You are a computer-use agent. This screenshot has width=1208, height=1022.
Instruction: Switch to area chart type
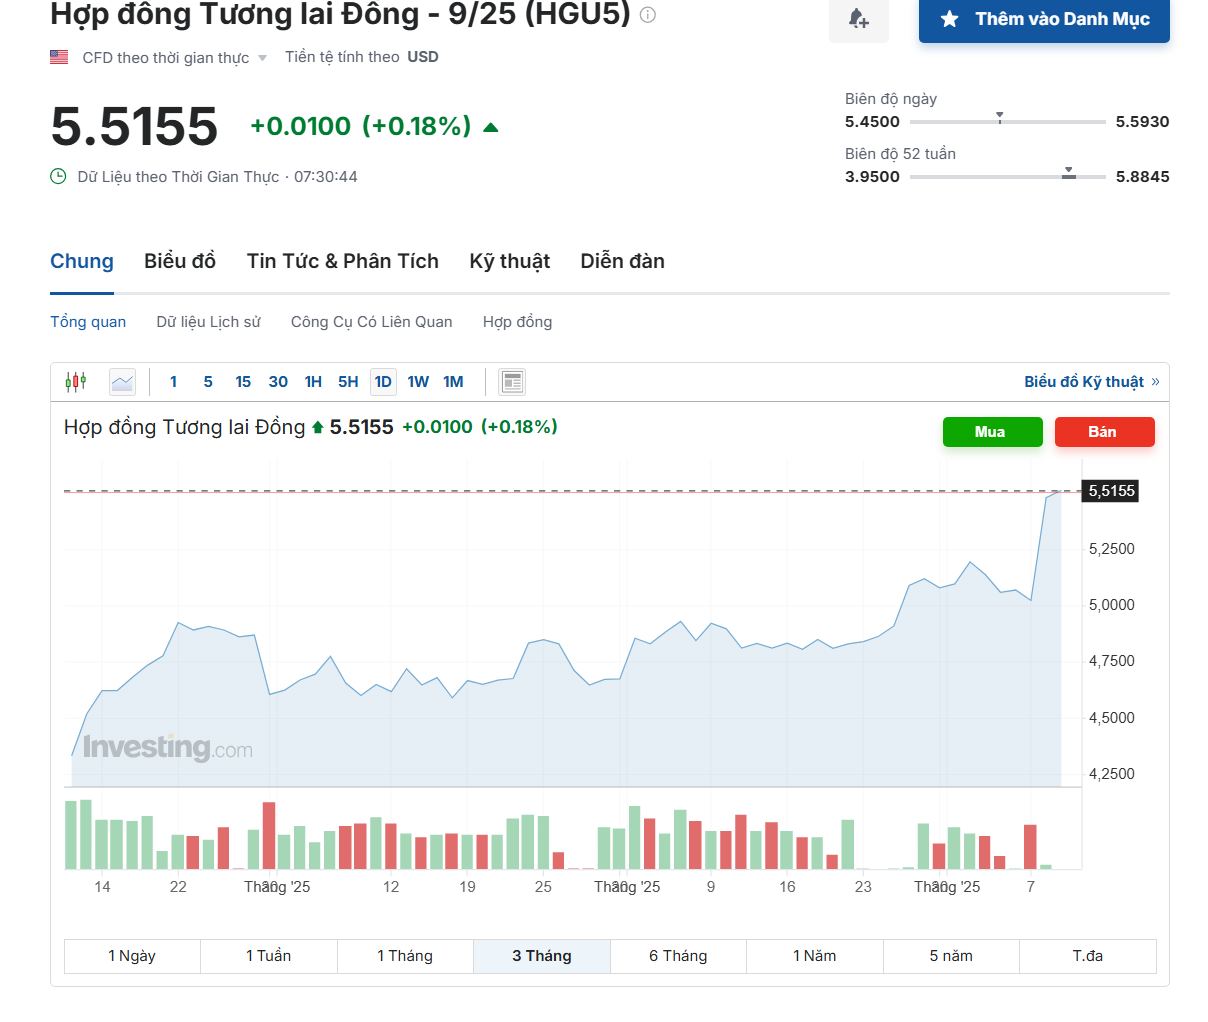point(122,381)
